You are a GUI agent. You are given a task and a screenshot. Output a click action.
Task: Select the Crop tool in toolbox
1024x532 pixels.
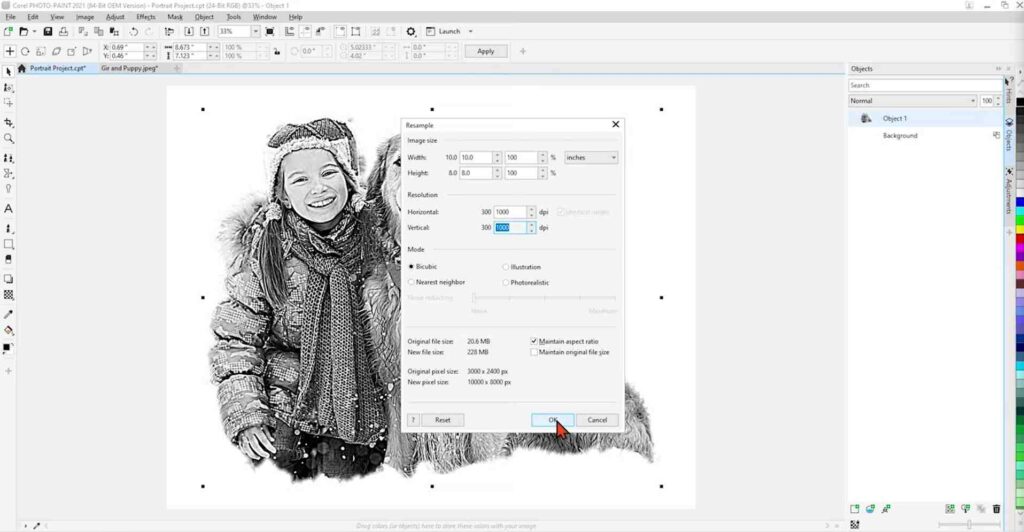8,123
